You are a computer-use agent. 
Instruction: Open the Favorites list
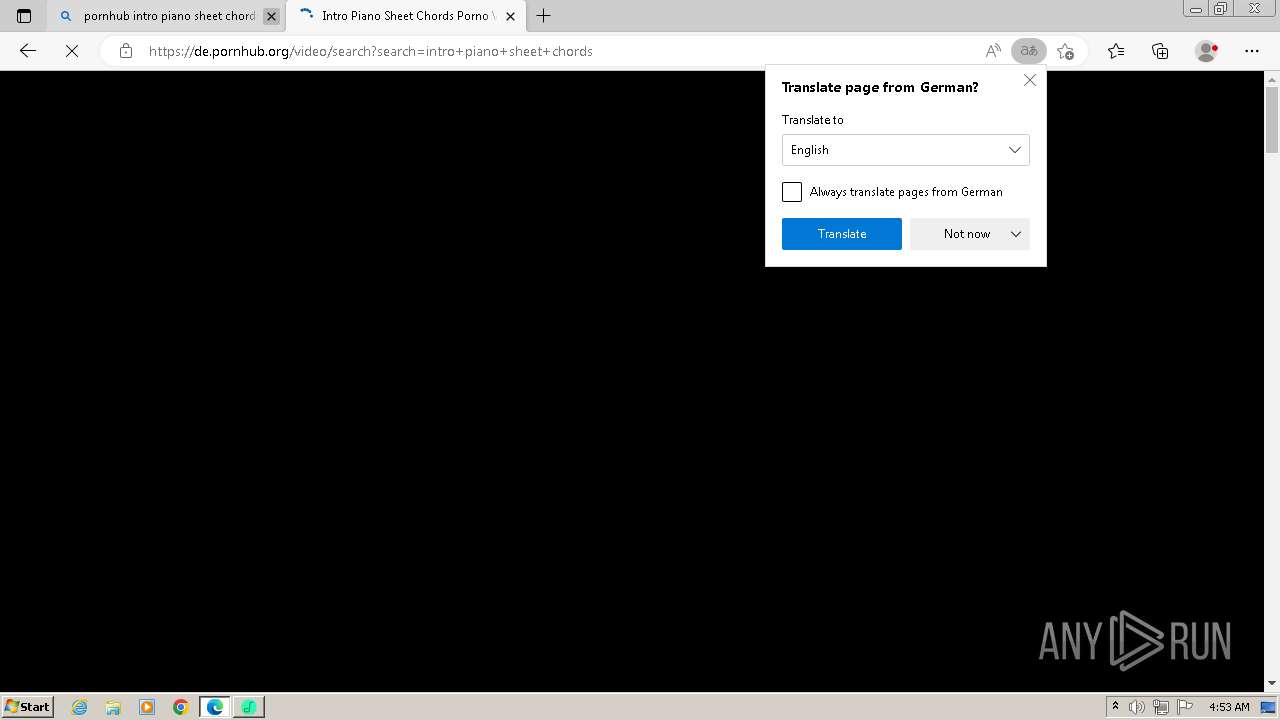(x=1116, y=51)
